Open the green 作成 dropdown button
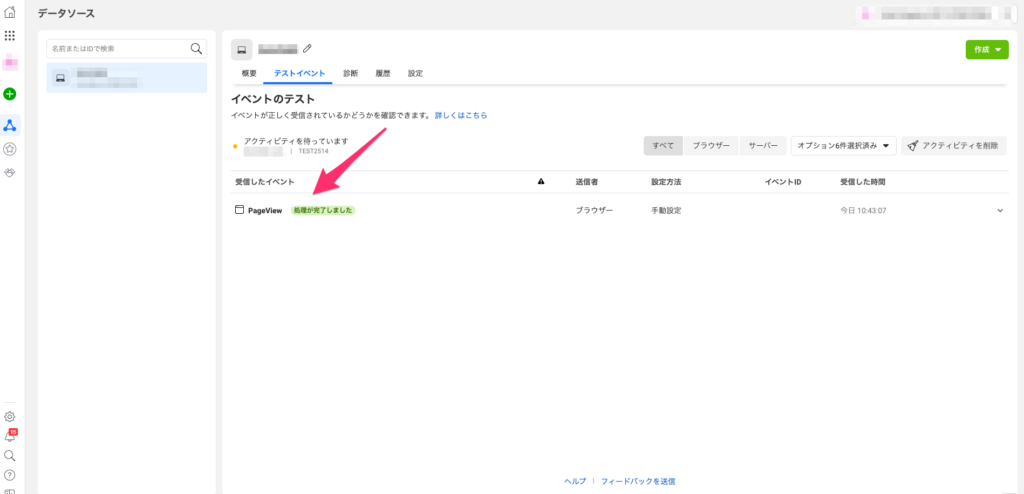The image size is (1024, 494). point(984,50)
